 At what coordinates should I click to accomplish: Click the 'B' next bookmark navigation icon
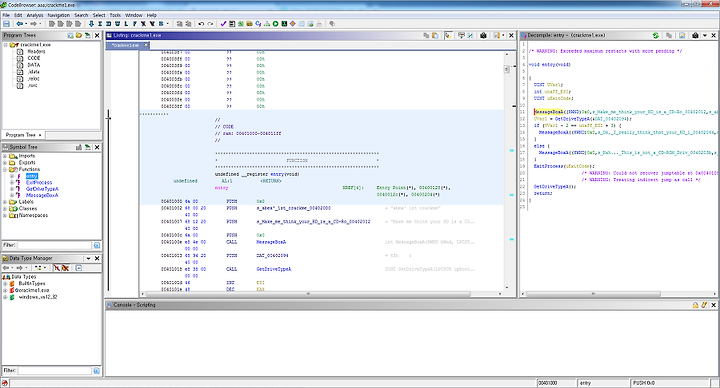click(161, 24)
